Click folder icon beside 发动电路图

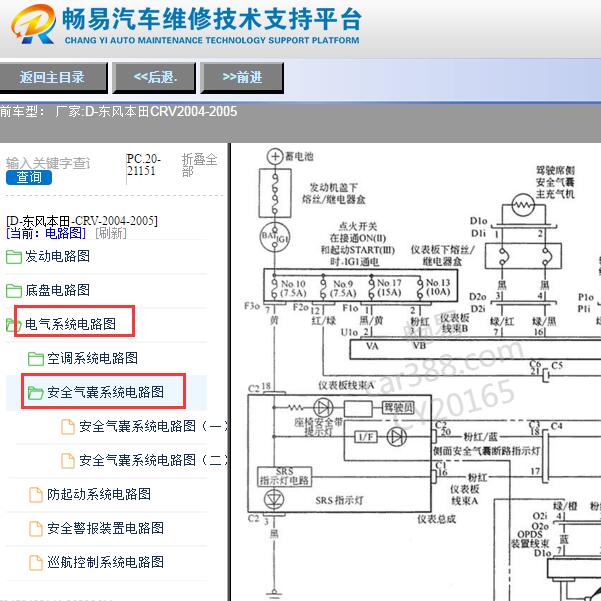coord(14,257)
